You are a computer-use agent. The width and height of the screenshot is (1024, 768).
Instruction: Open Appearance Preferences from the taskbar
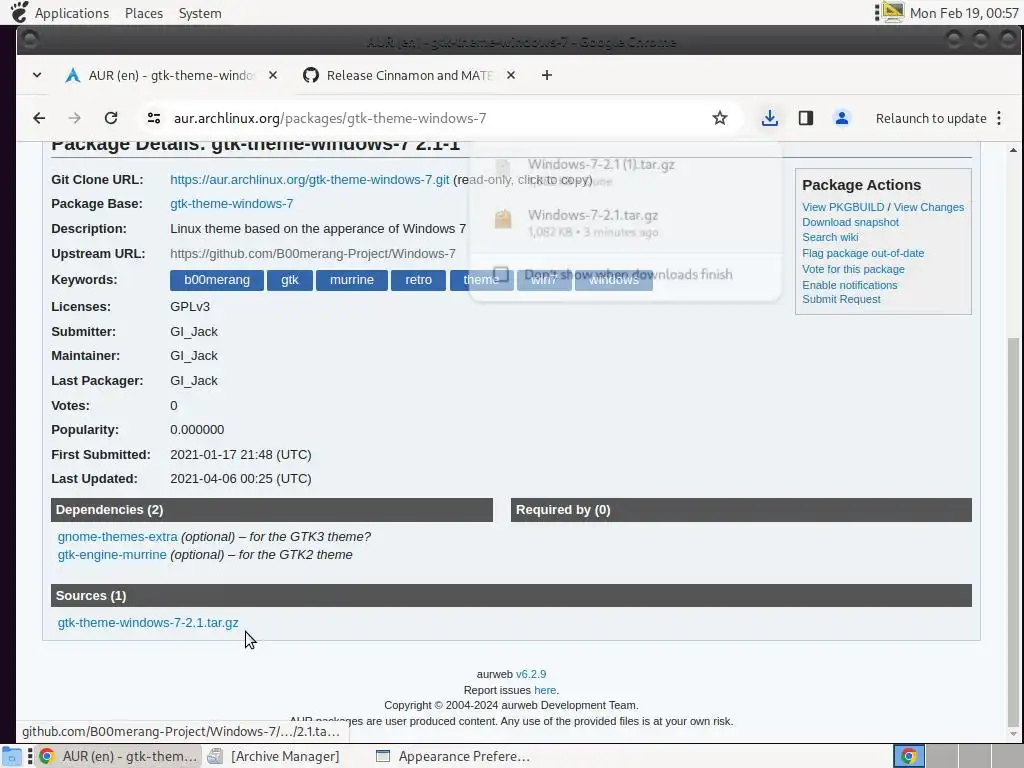click(x=454, y=756)
